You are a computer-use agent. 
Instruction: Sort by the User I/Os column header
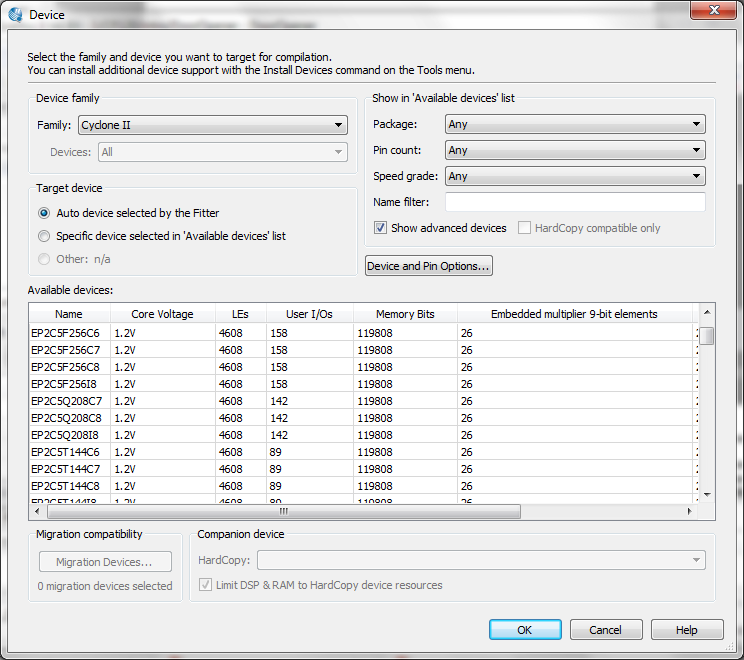(309, 314)
